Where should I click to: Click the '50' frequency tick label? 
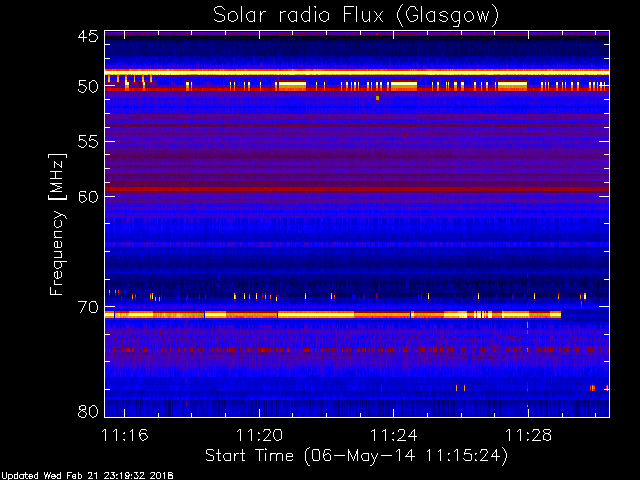click(x=88, y=87)
